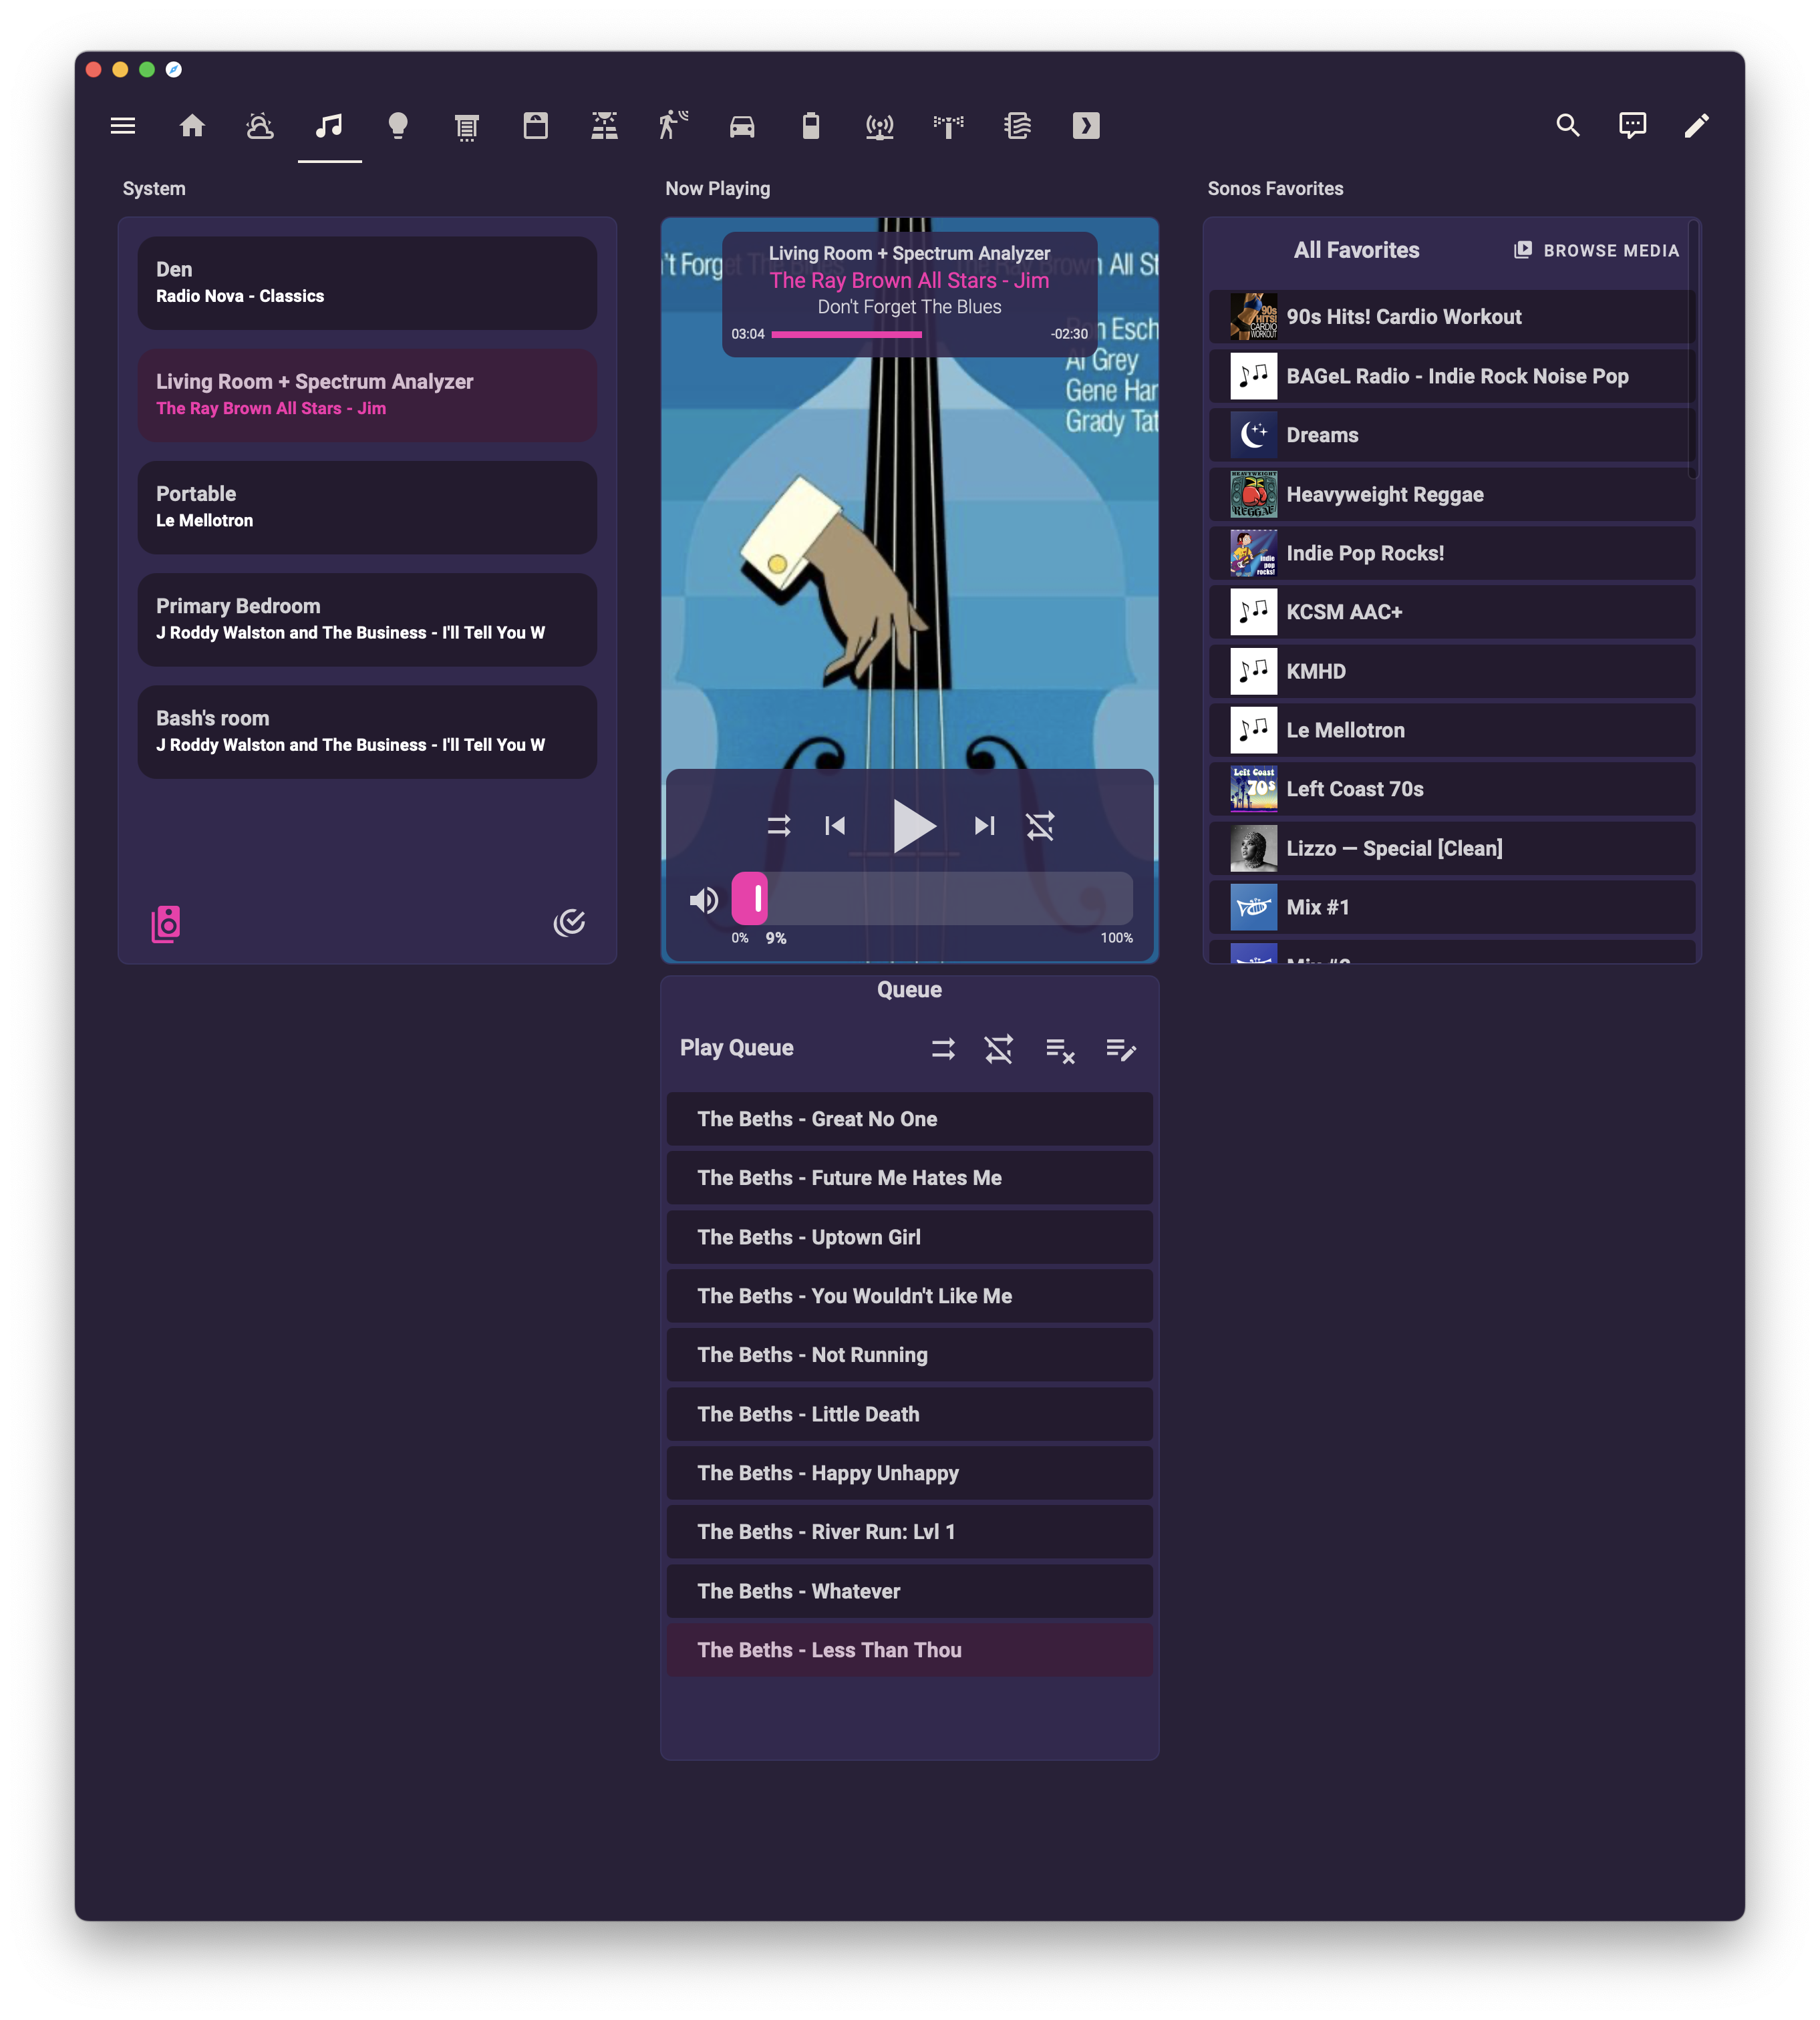The height and width of the screenshot is (2020, 1820).
Task: Select the Portable speaker card
Action: tap(367, 507)
